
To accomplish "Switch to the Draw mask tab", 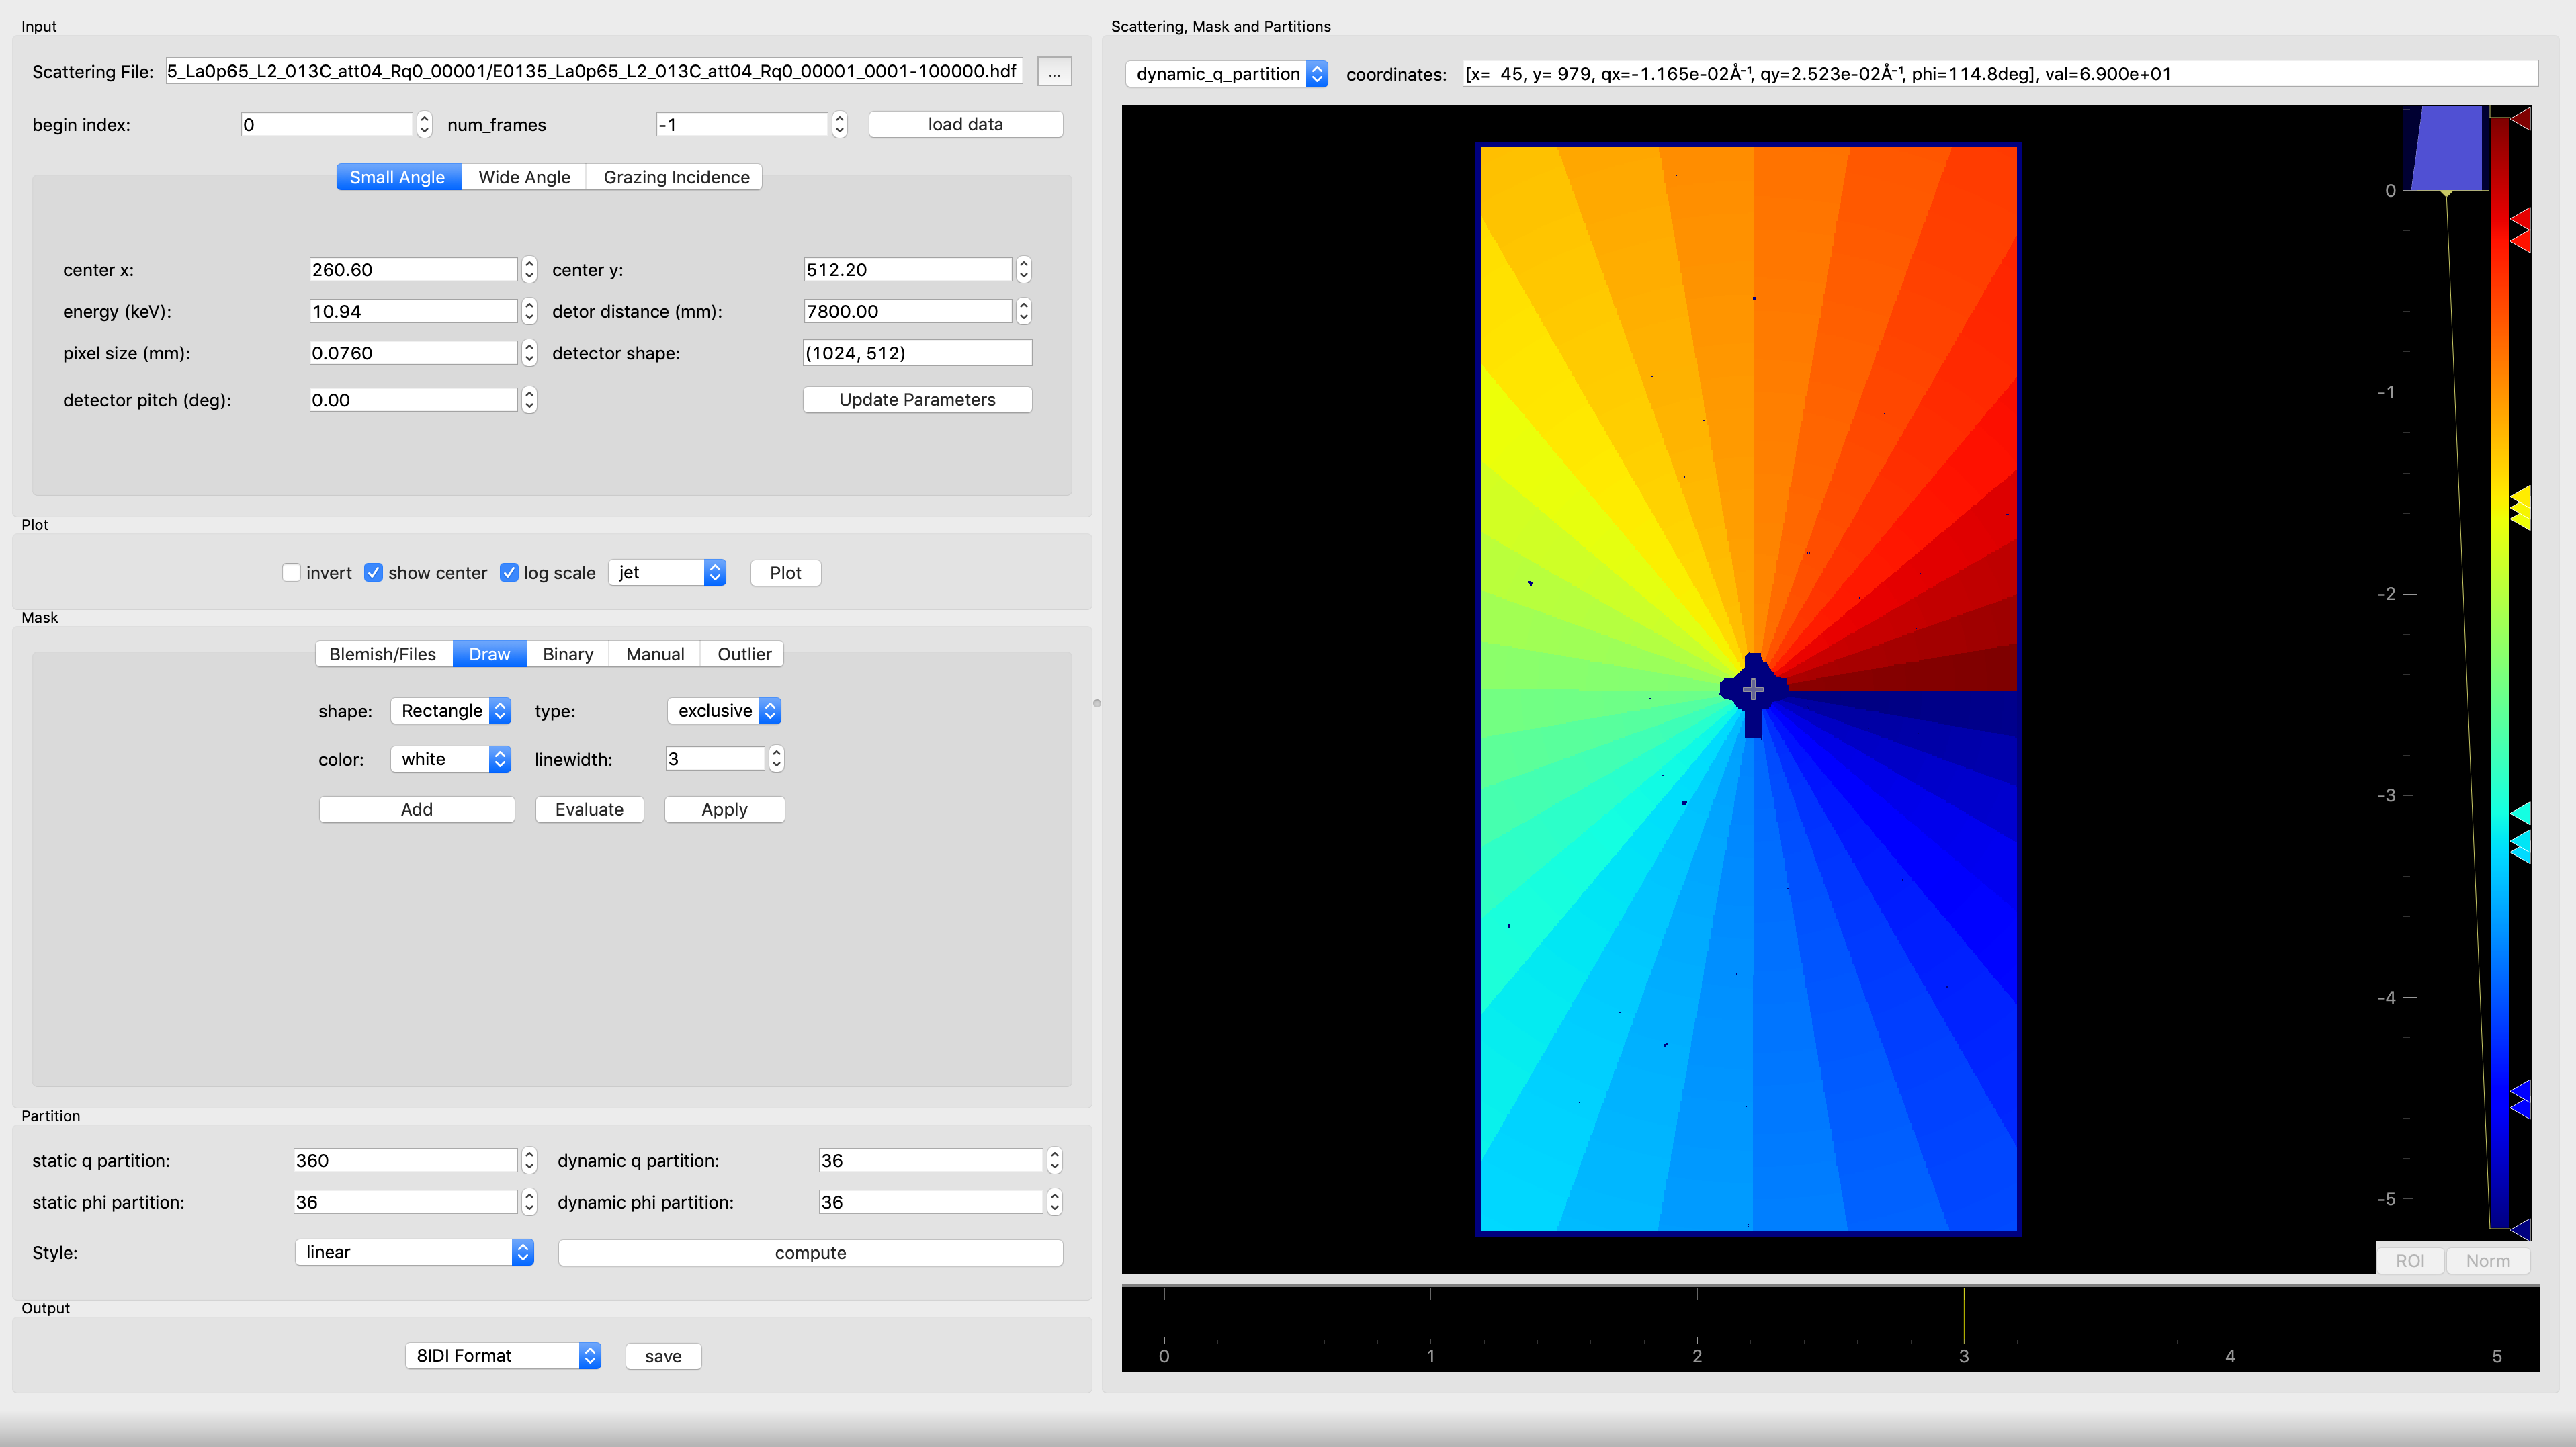I will [x=488, y=653].
